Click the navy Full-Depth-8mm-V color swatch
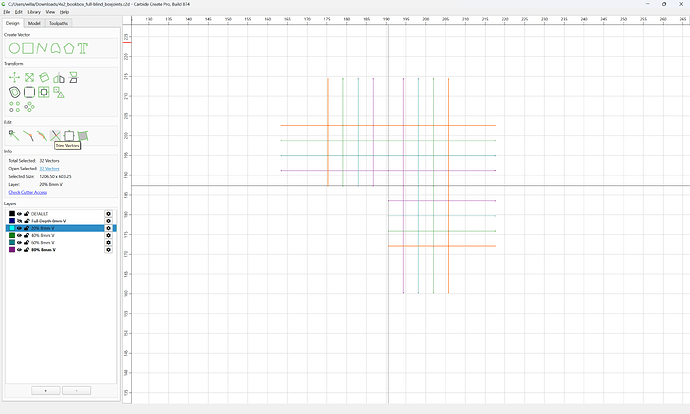 pos(12,221)
